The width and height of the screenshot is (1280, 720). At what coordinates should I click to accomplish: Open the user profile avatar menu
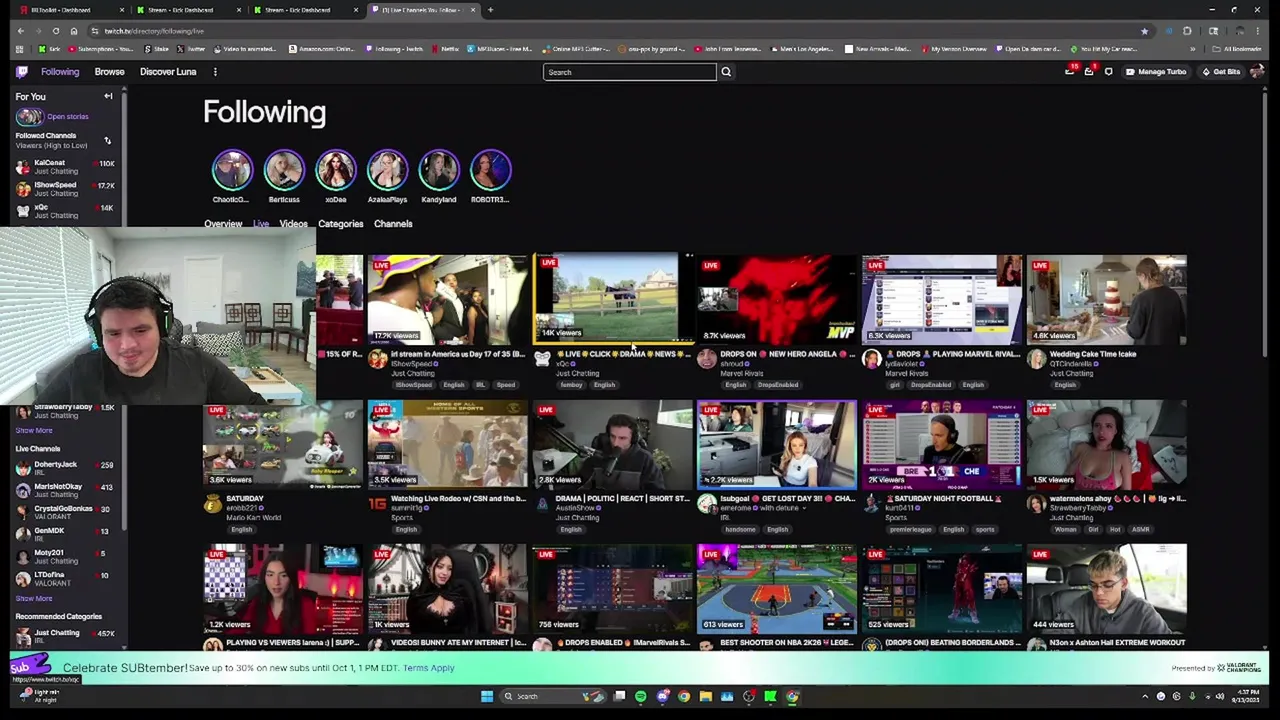pyautogui.click(x=1257, y=72)
